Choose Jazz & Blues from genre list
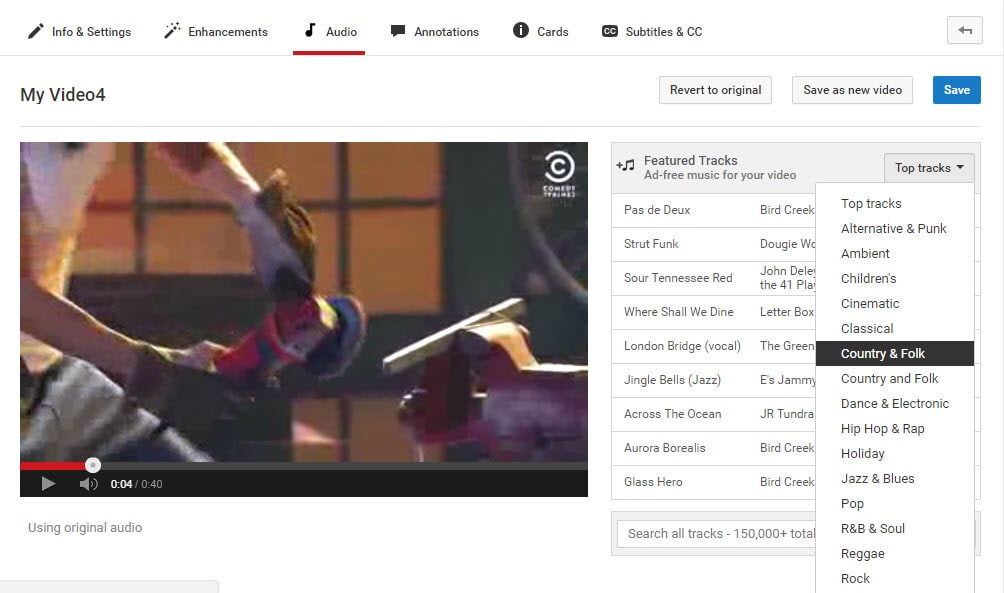Image resolution: width=1004 pixels, height=593 pixels. (877, 478)
